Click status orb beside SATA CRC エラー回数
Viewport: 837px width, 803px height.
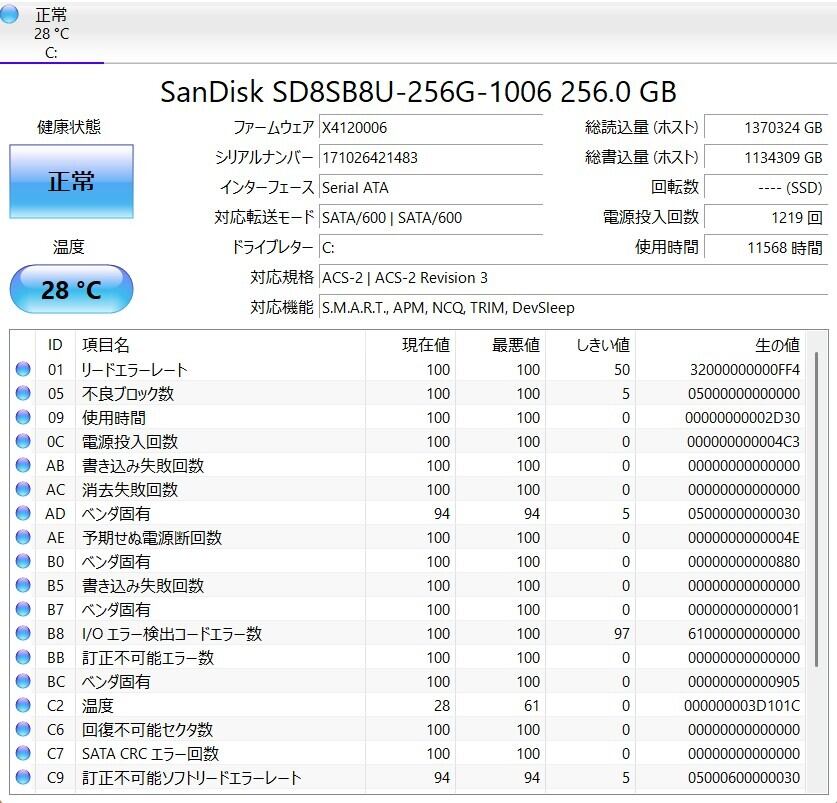(23, 754)
